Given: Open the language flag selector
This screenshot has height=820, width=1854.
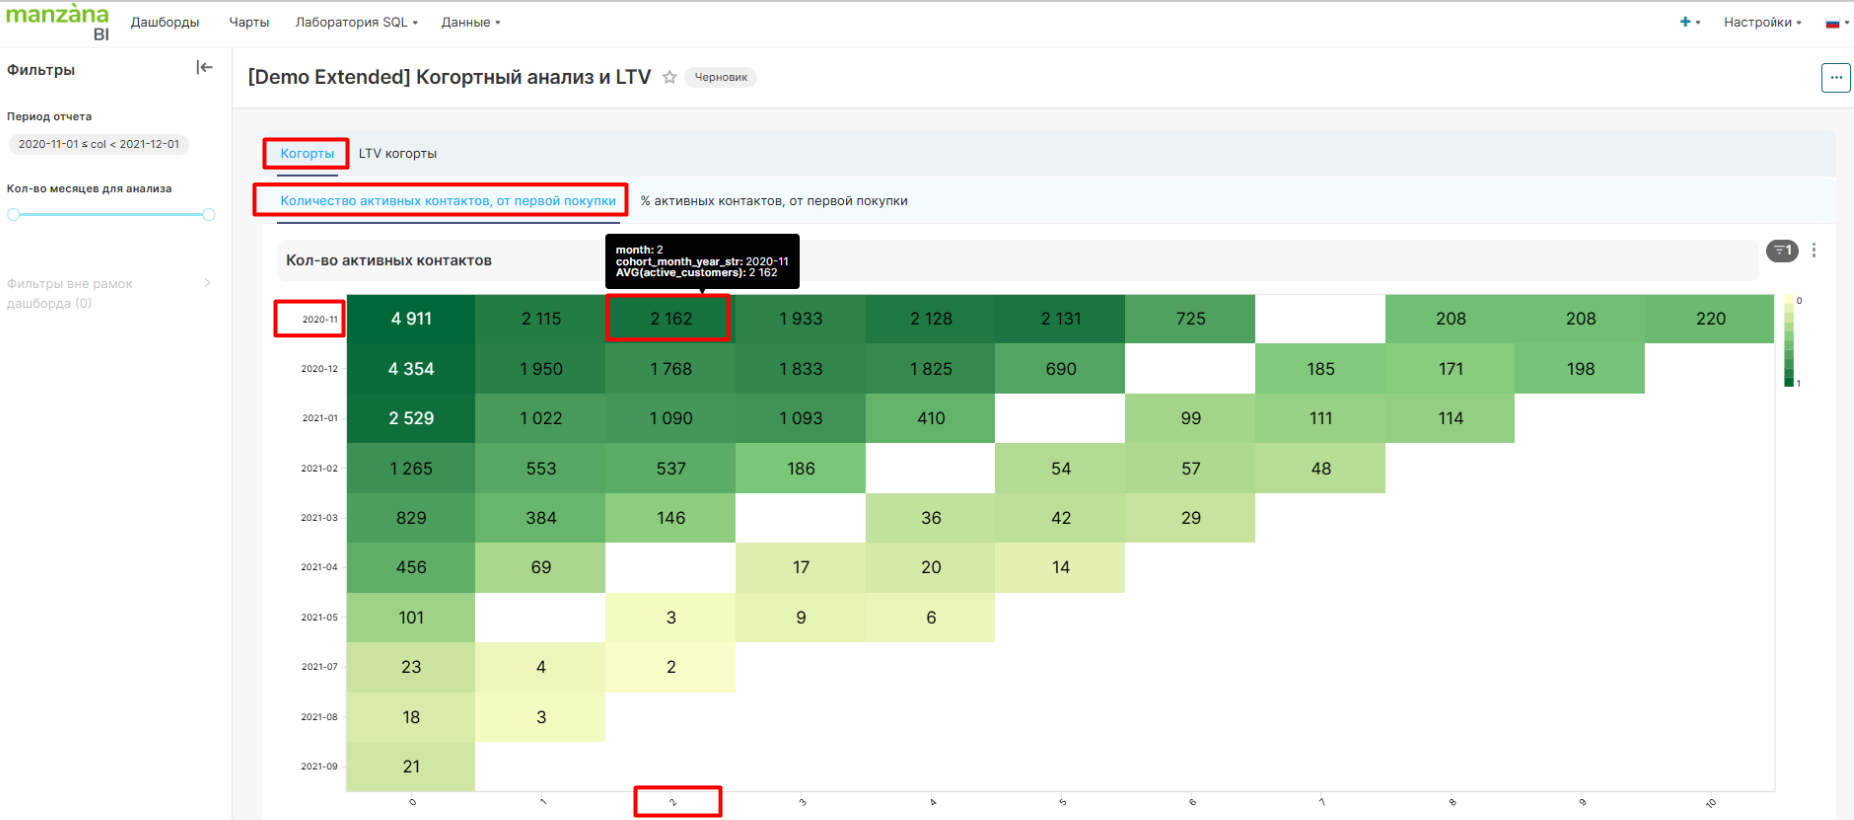Looking at the screenshot, I should tap(1835, 22).
